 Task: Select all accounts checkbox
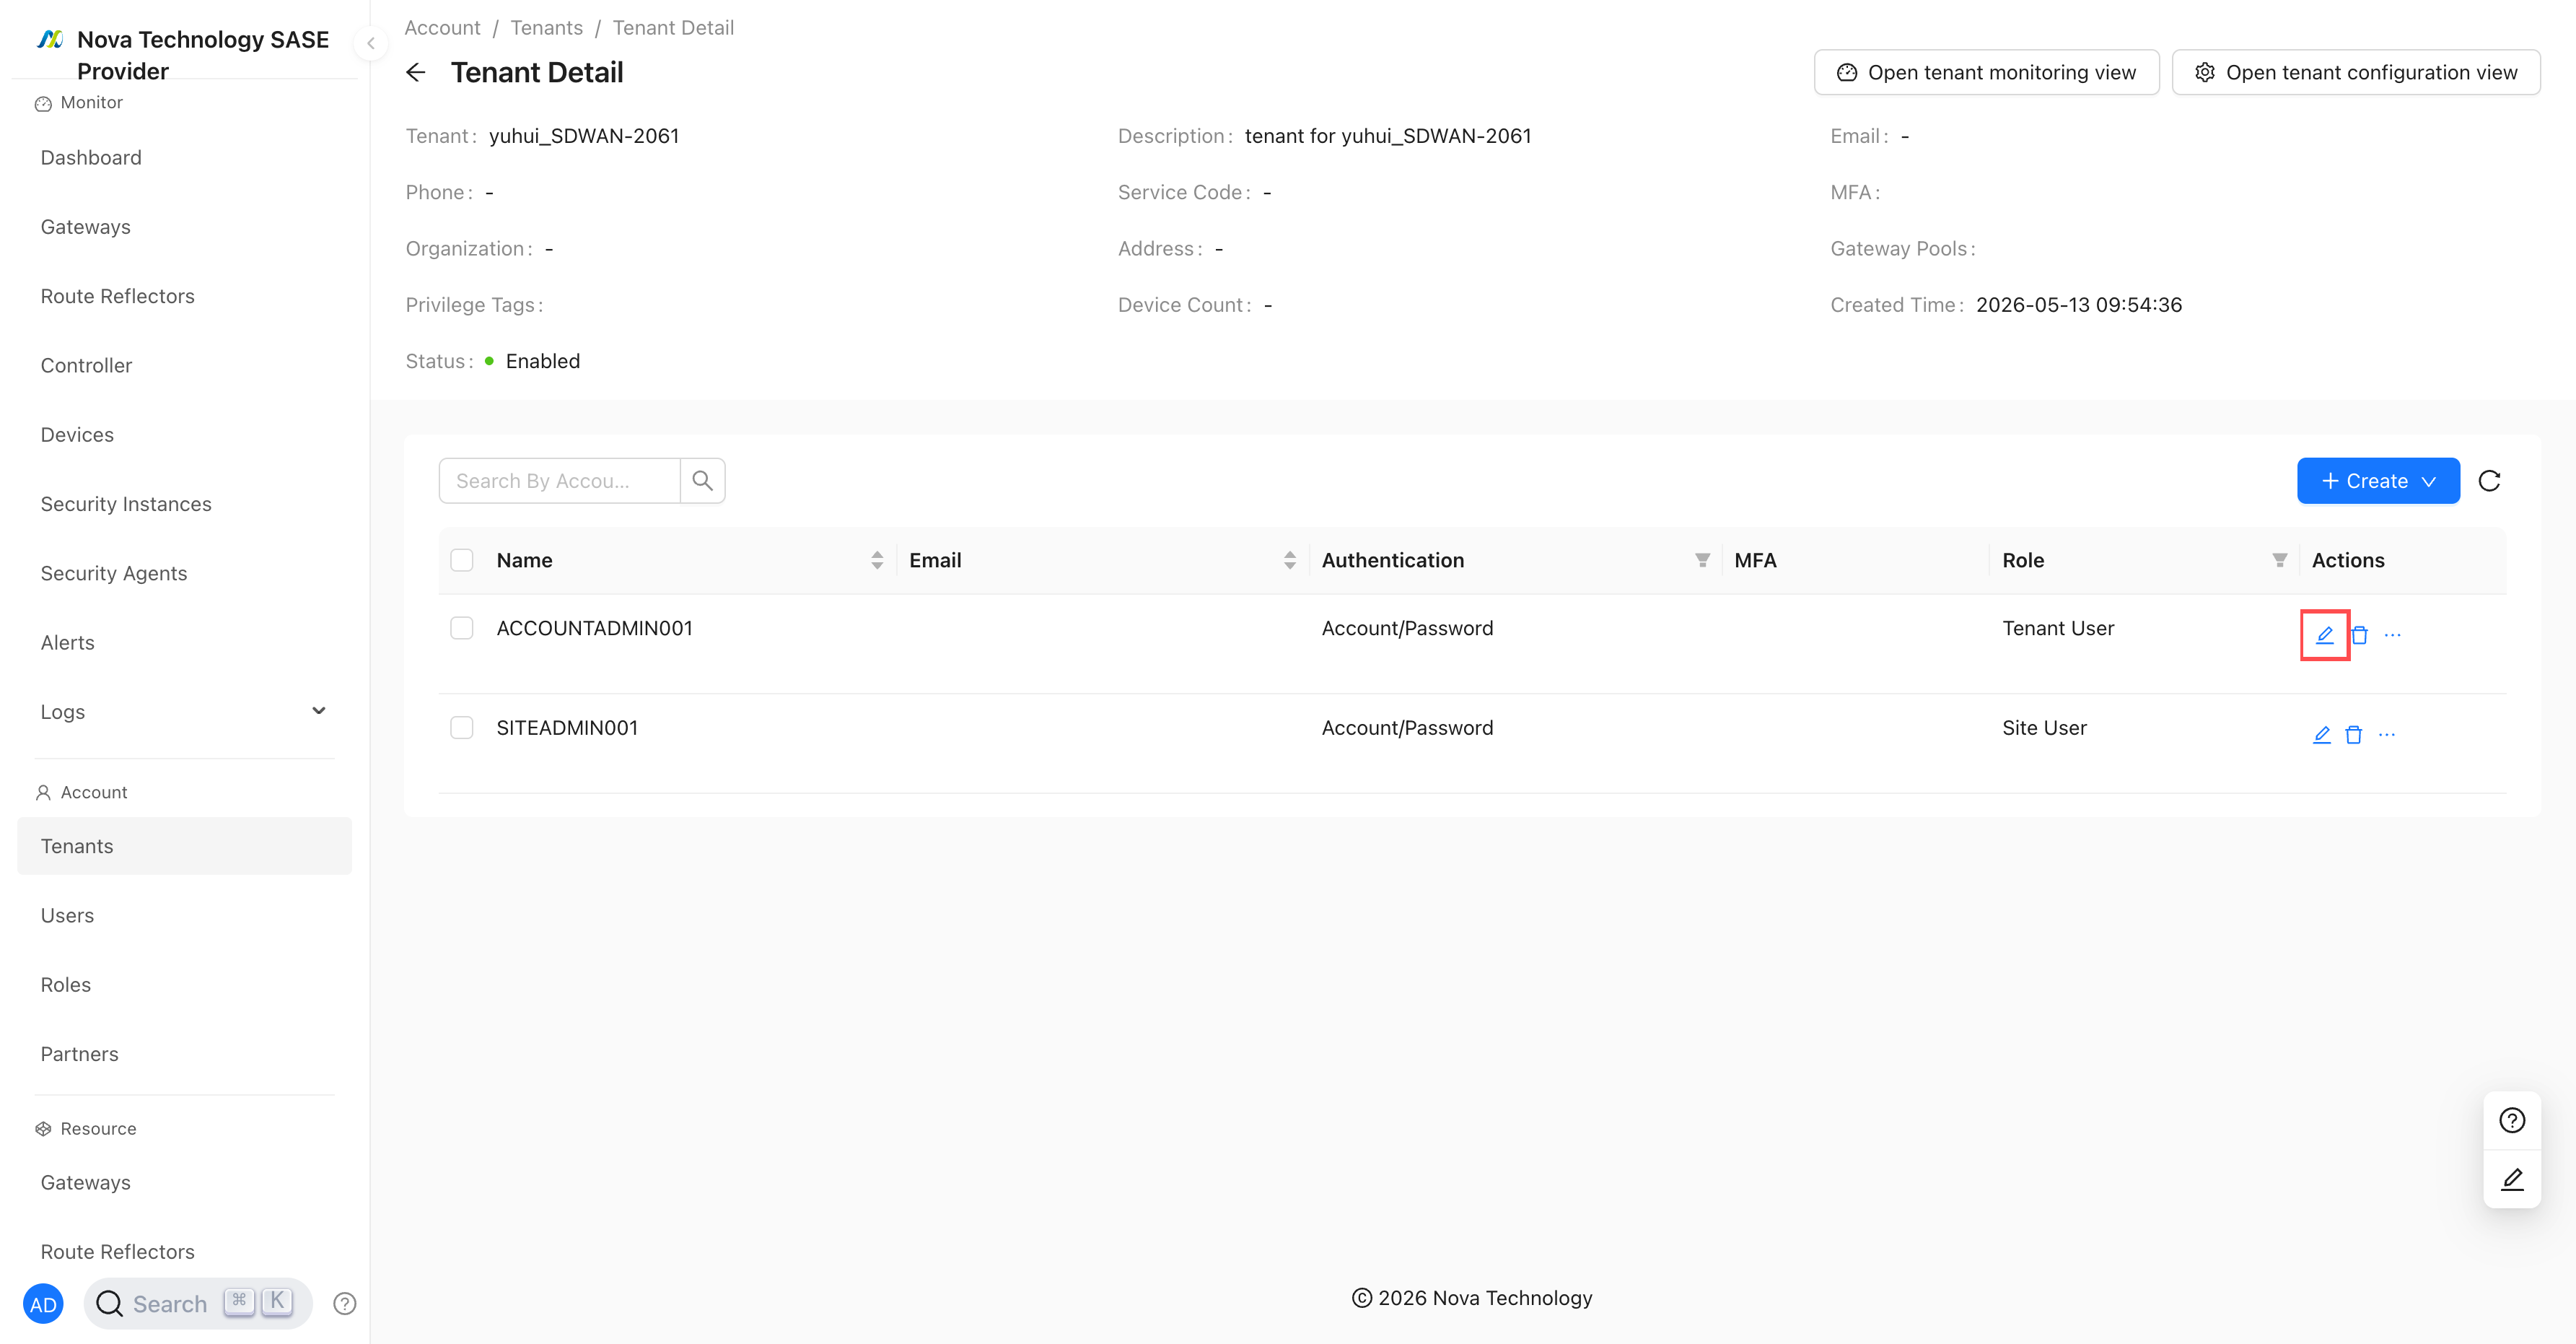pyautogui.click(x=462, y=560)
